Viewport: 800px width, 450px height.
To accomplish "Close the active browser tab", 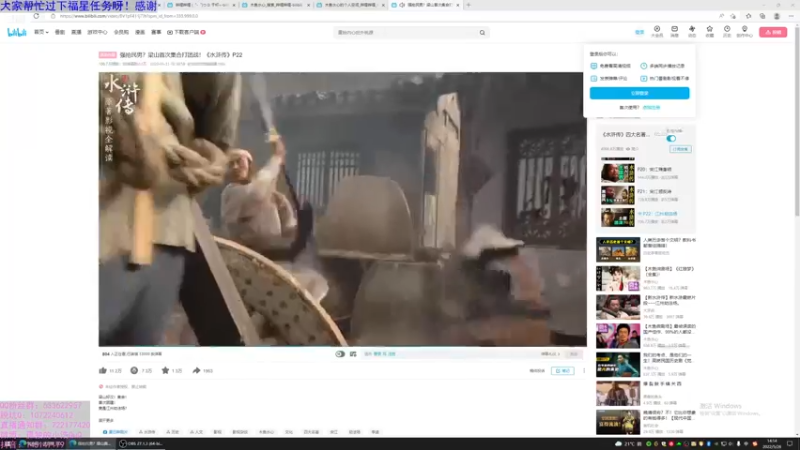I will [x=458, y=5].
